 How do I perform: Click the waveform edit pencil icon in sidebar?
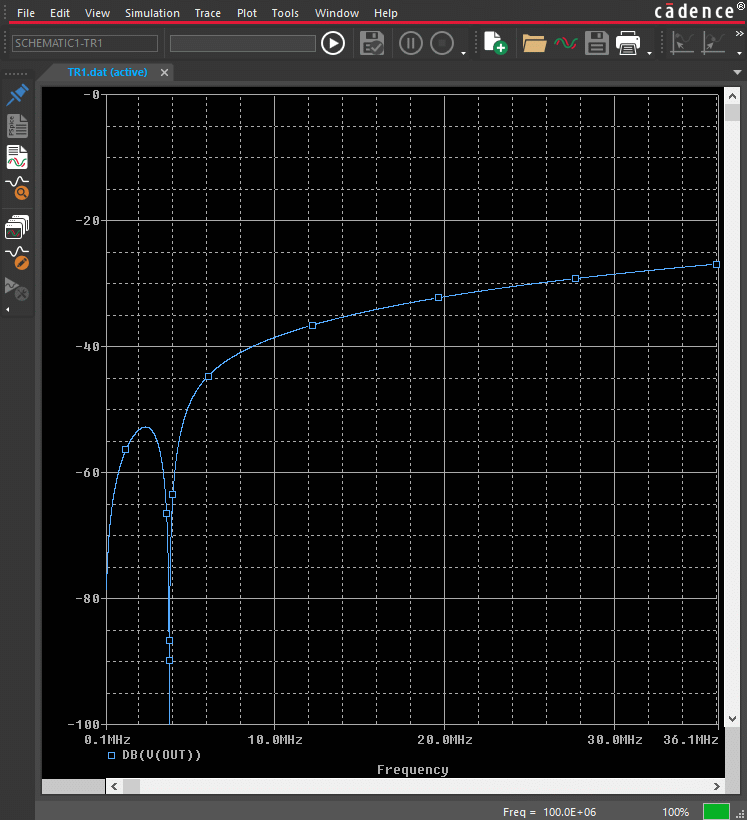[17, 258]
